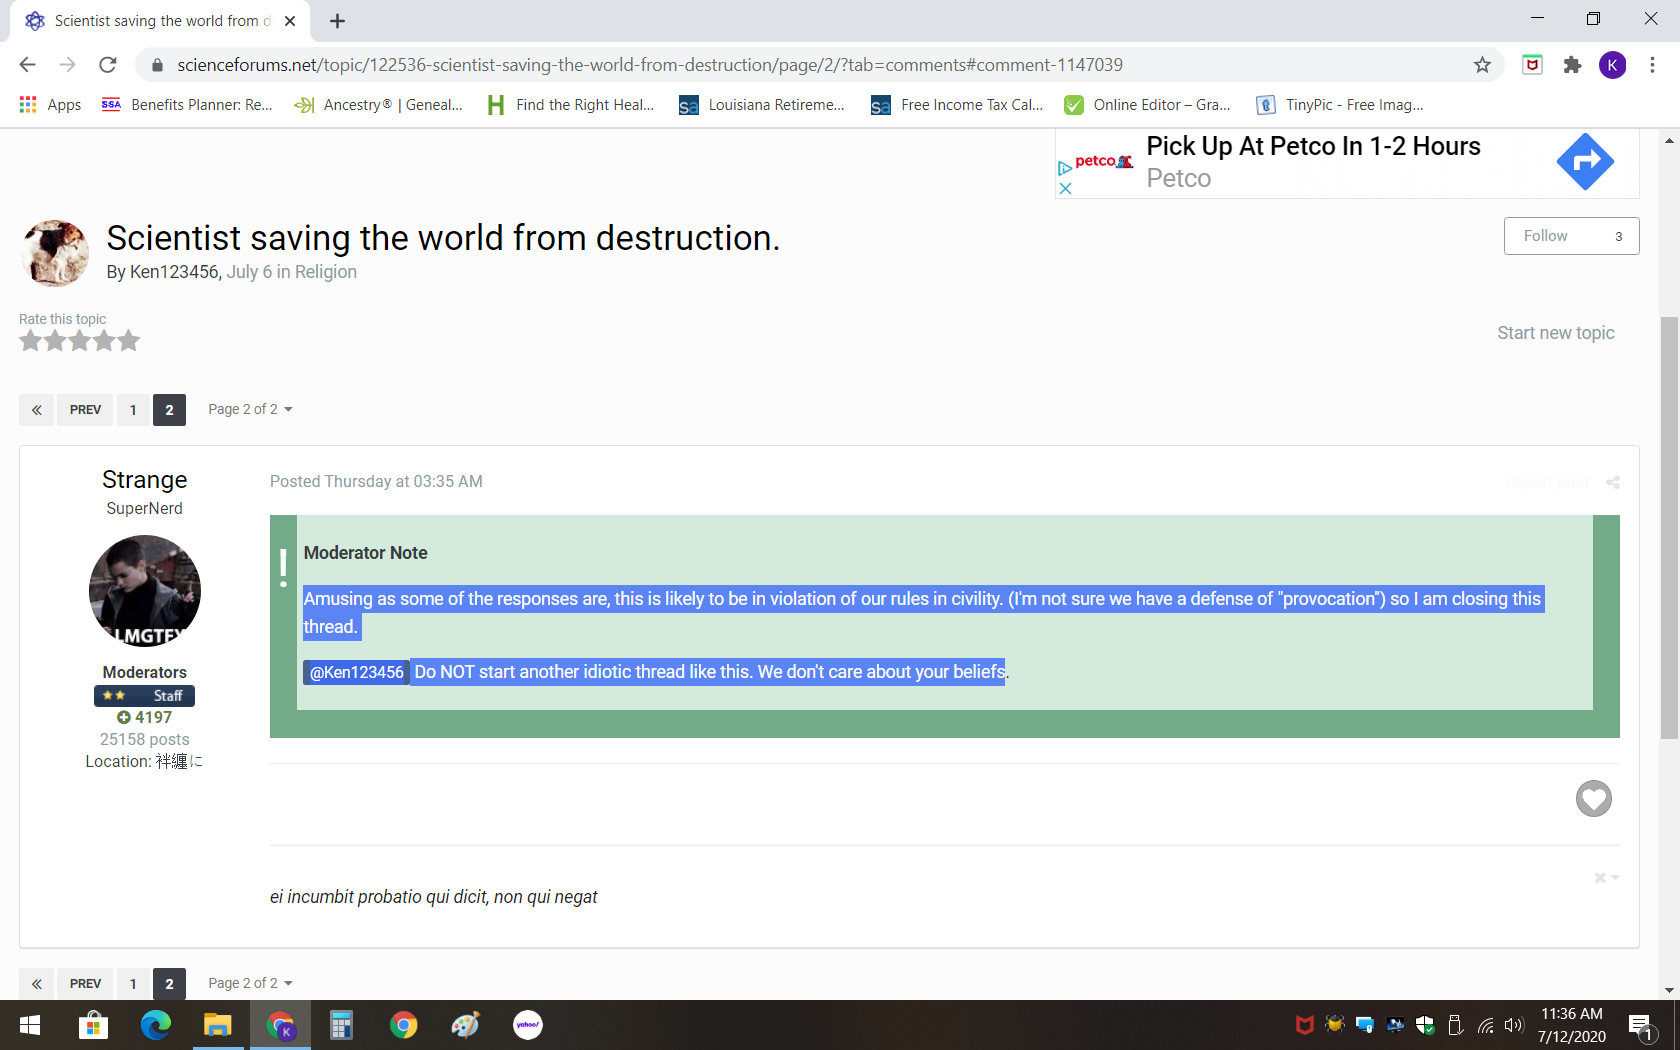Rate the topic one star
1680x1050 pixels.
(x=31, y=342)
